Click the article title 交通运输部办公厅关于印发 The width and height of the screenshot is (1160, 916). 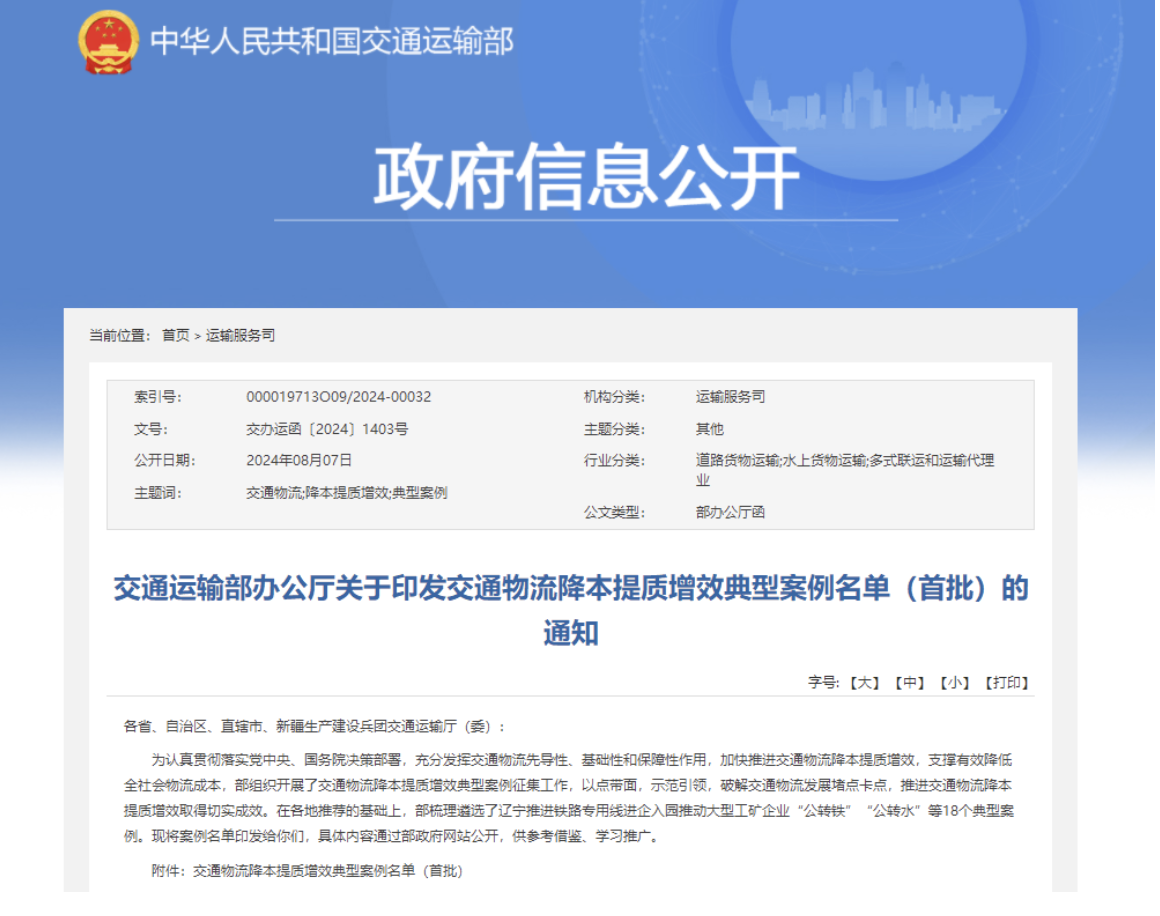coord(570,610)
